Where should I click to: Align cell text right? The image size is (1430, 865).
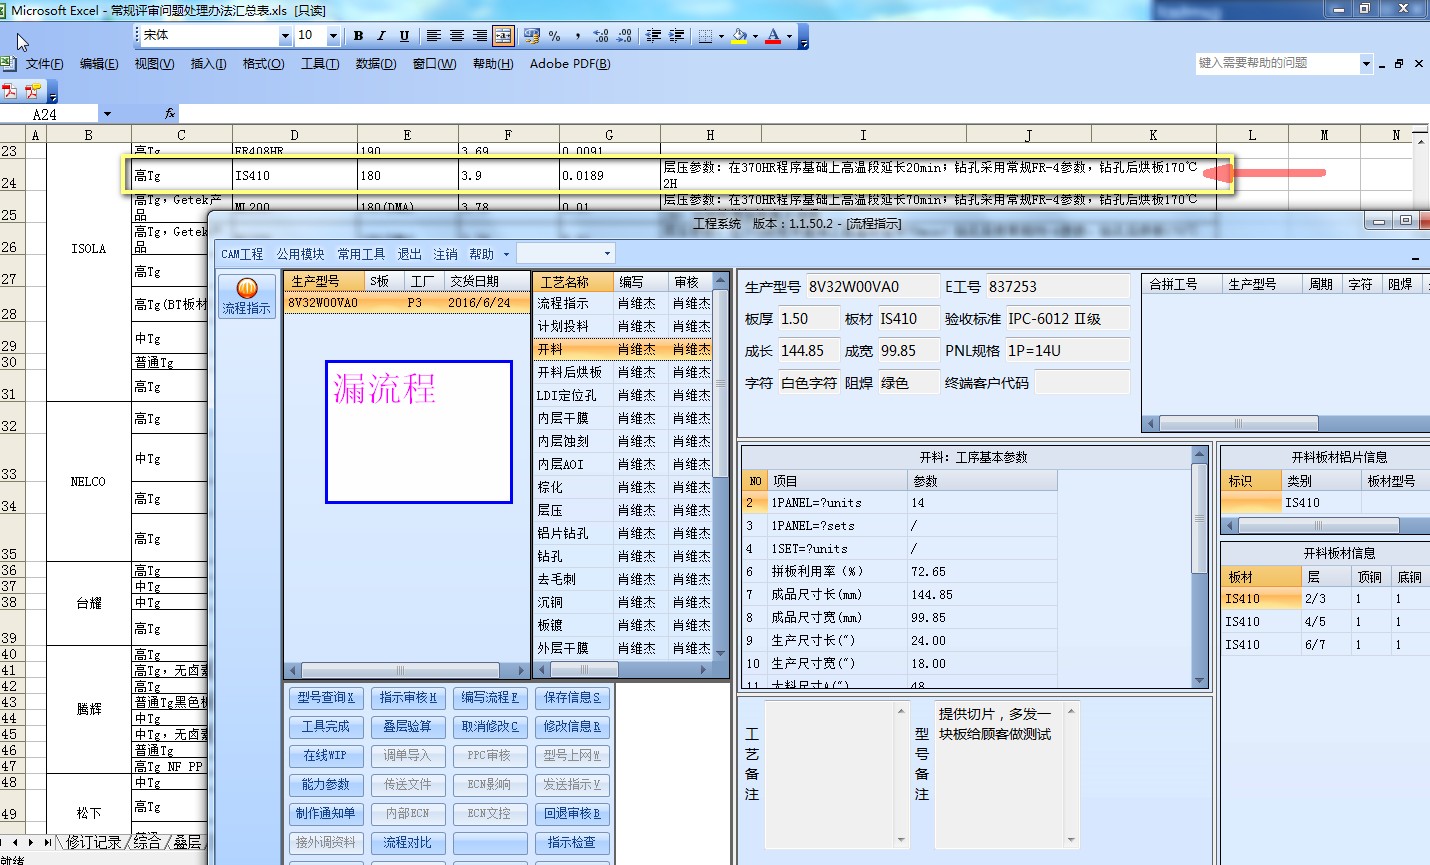click(x=480, y=36)
